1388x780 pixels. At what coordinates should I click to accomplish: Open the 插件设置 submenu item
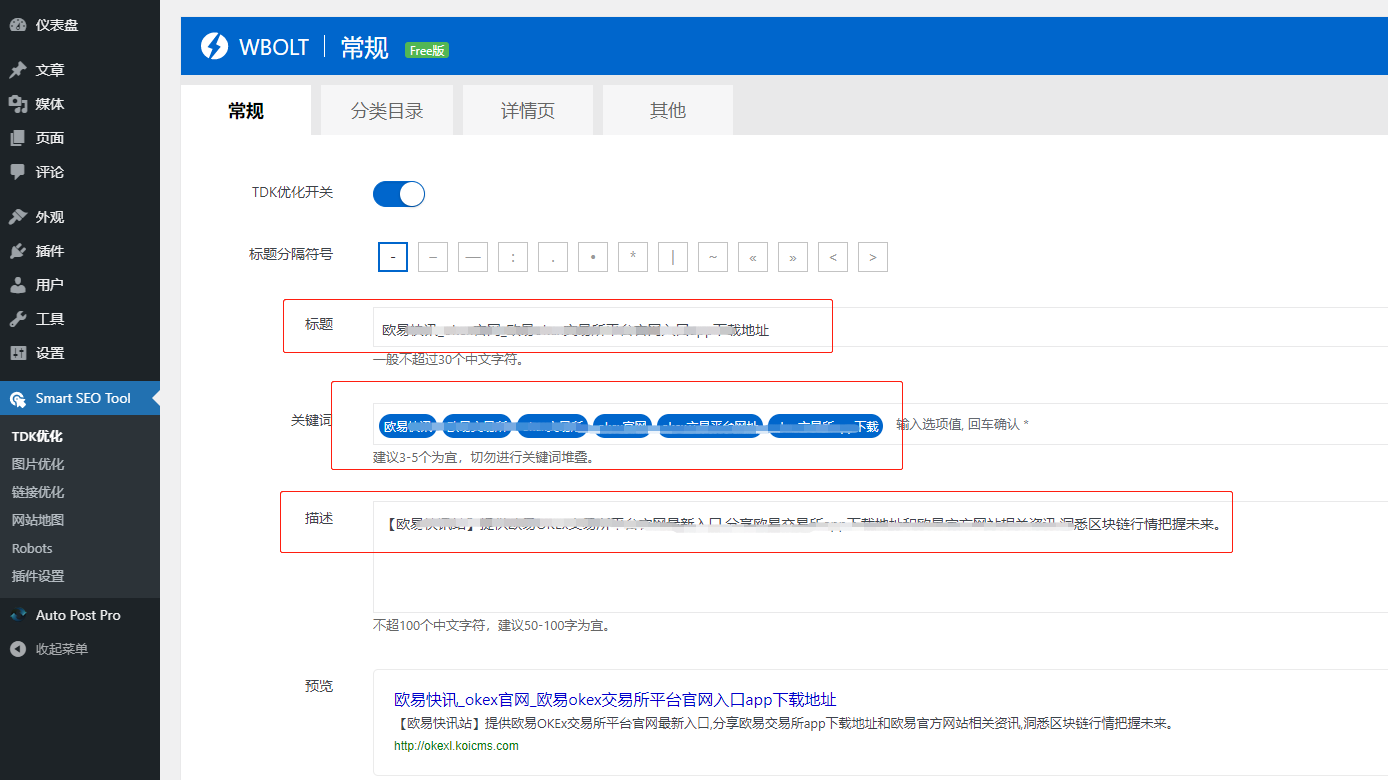[x=37, y=576]
